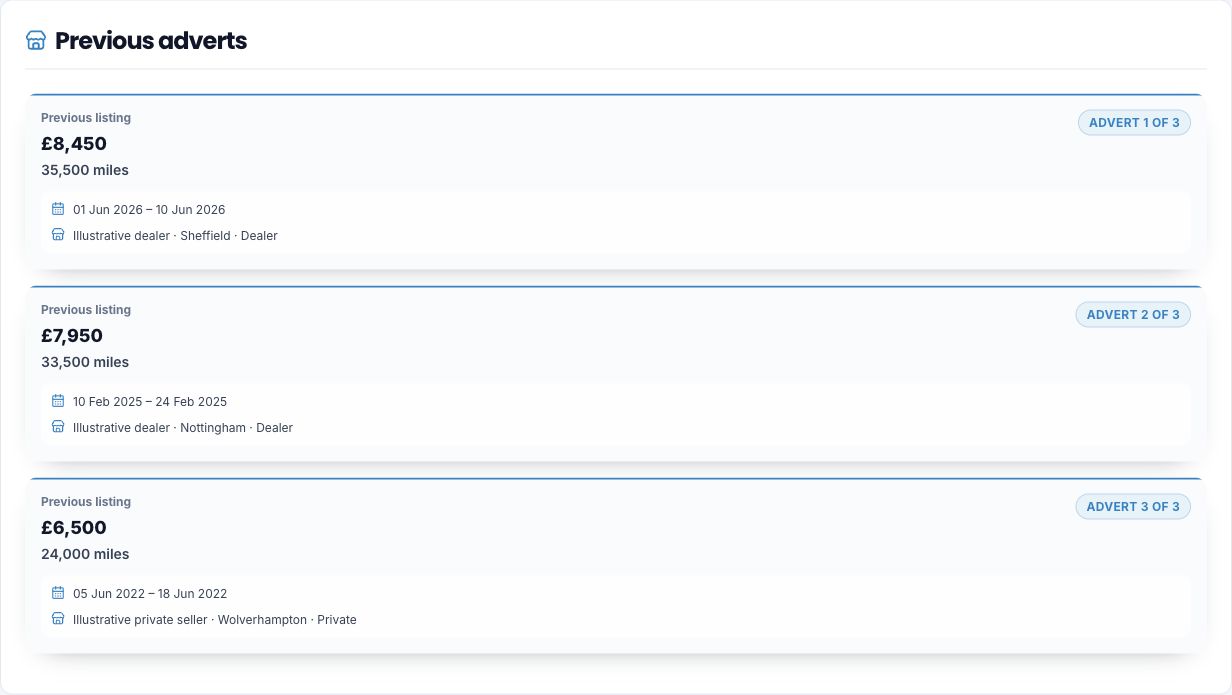This screenshot has width=1232, height=695.
Task: Click the Previous adverts heading
Action: (x=151, y=41)
